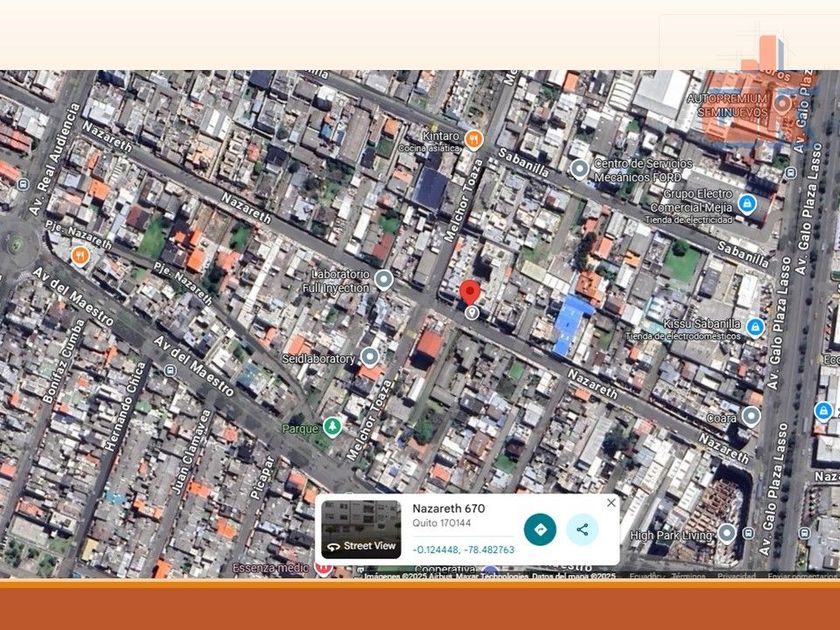Click the High Park Living marker
The width and height of the screenshot is (840, 630).
(727, 534)
